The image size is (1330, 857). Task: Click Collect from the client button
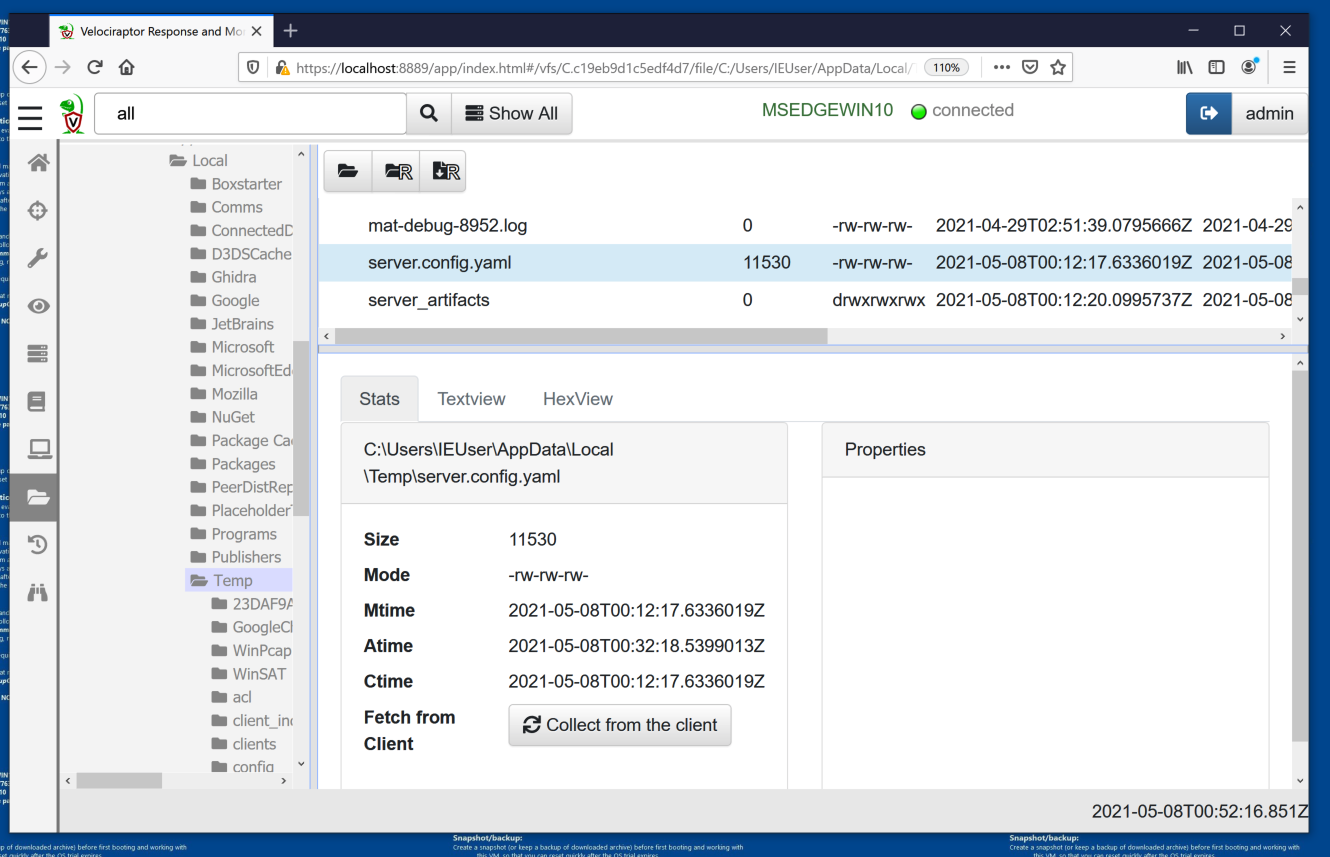(x=620, y=725)
